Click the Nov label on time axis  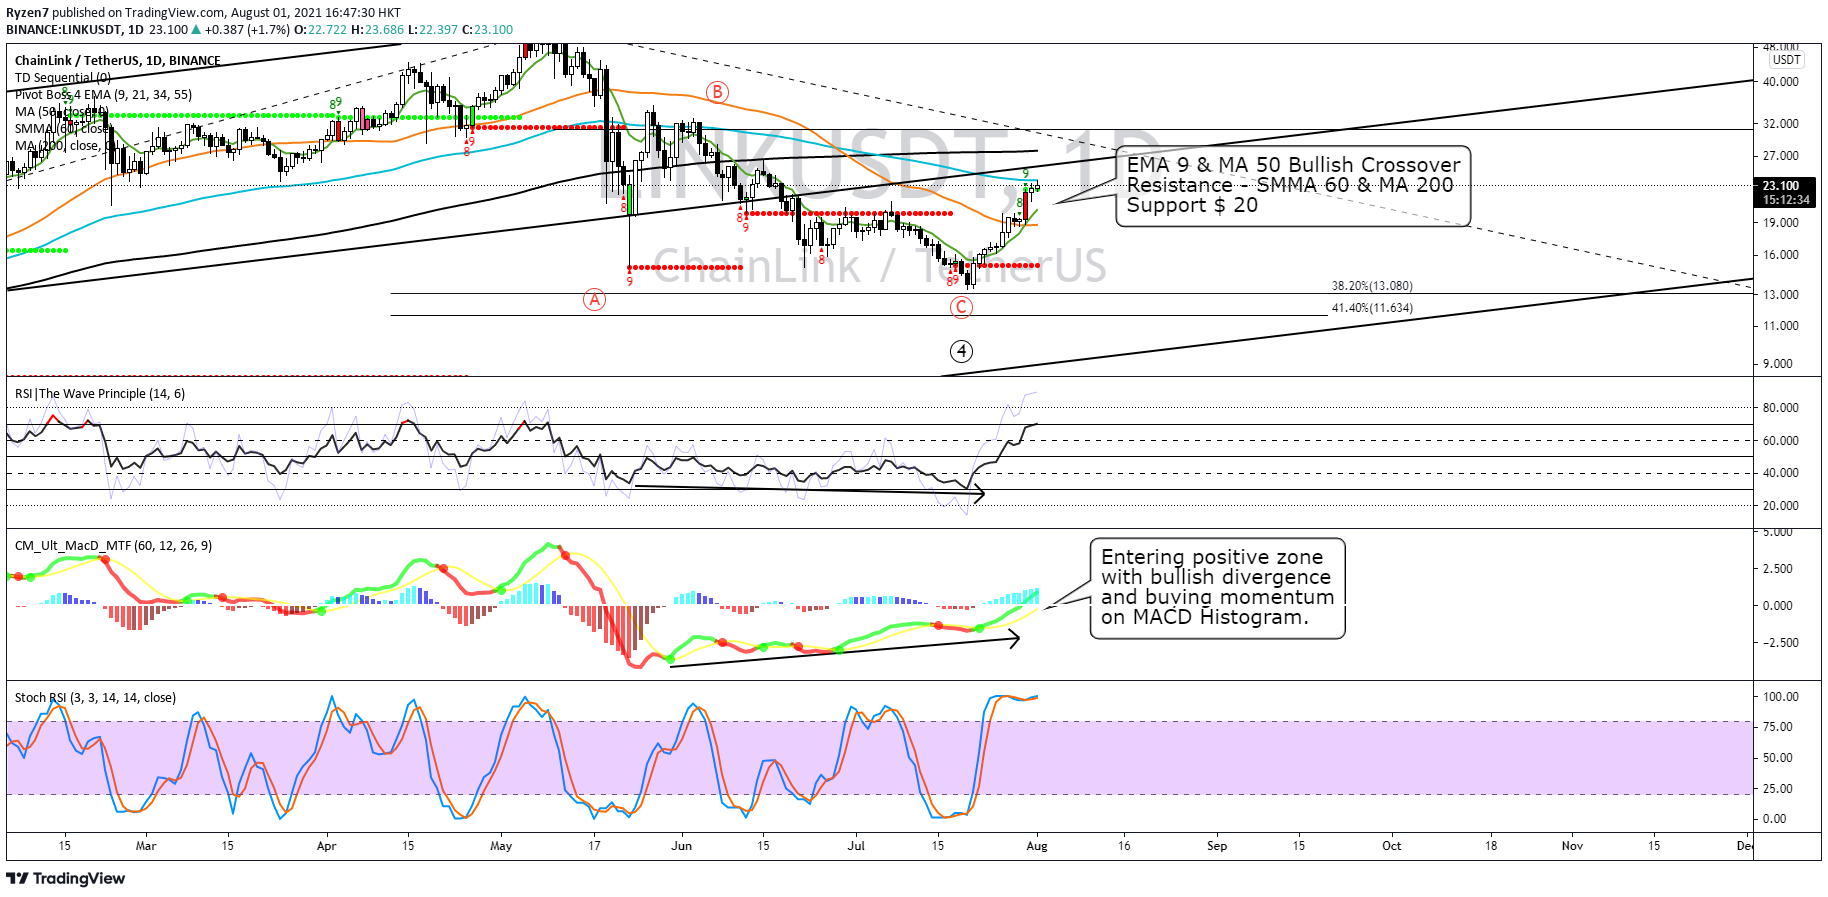pyautogui.click(x=1572, y=846)
